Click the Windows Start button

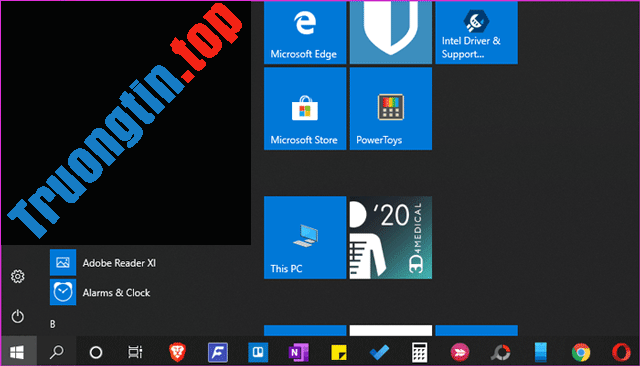tap(17, 352)
